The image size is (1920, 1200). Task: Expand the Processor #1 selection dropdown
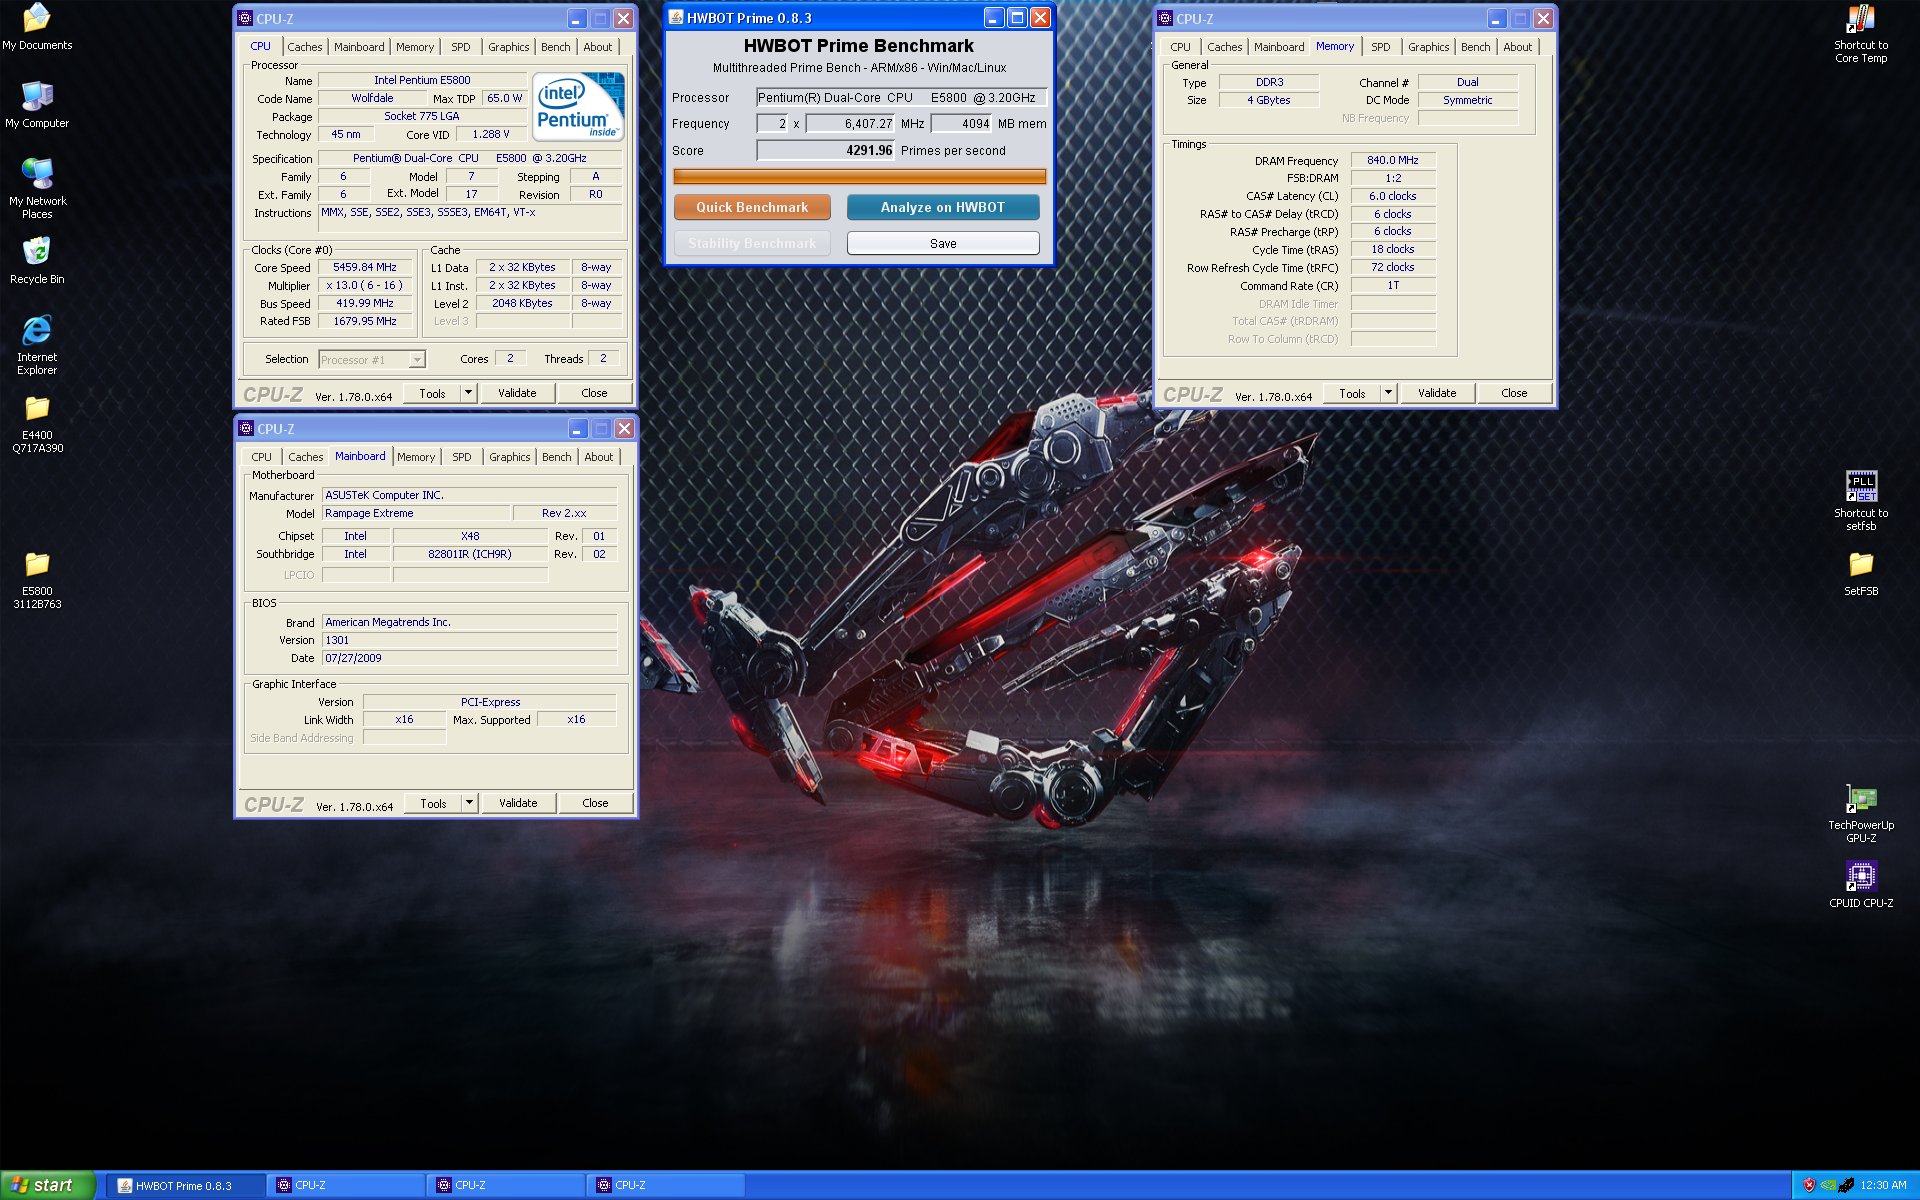click(x=417, y=360)
